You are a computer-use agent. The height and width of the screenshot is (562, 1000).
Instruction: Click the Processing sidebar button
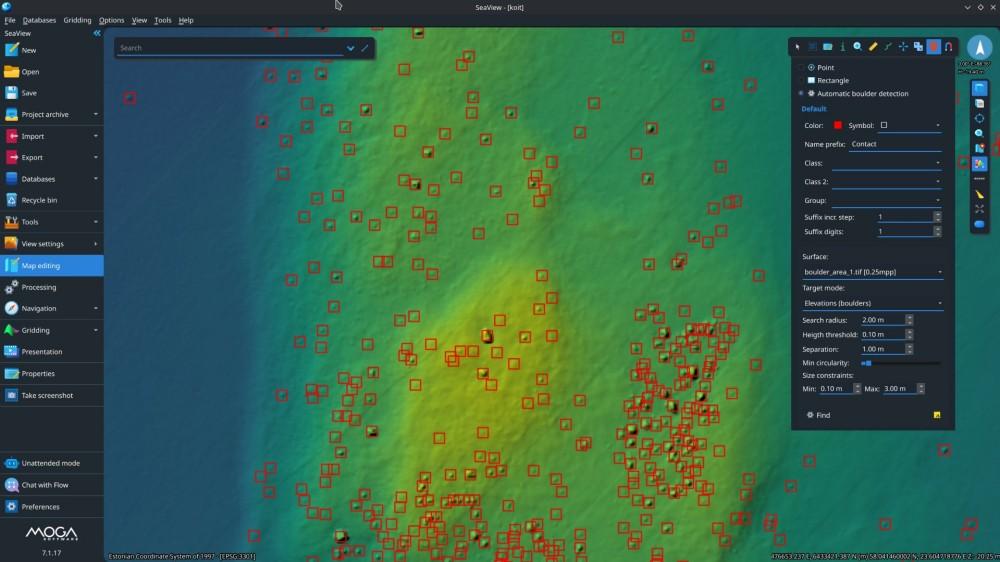[39, 287]
